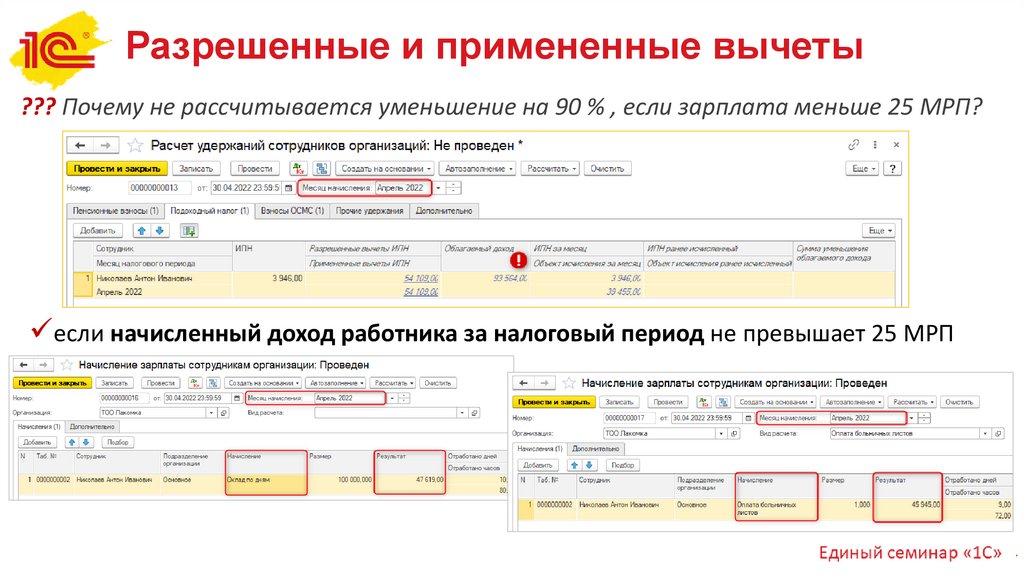Expand Вид расчета dropdown in document 0000000016
This screenshot has width=1024, height=574.
point(462,413)
